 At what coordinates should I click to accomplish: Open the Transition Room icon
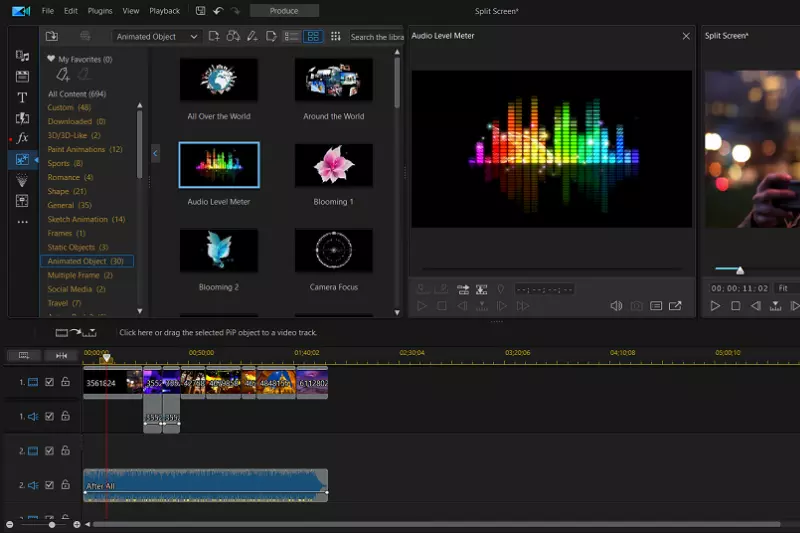(x=22, y=118)
